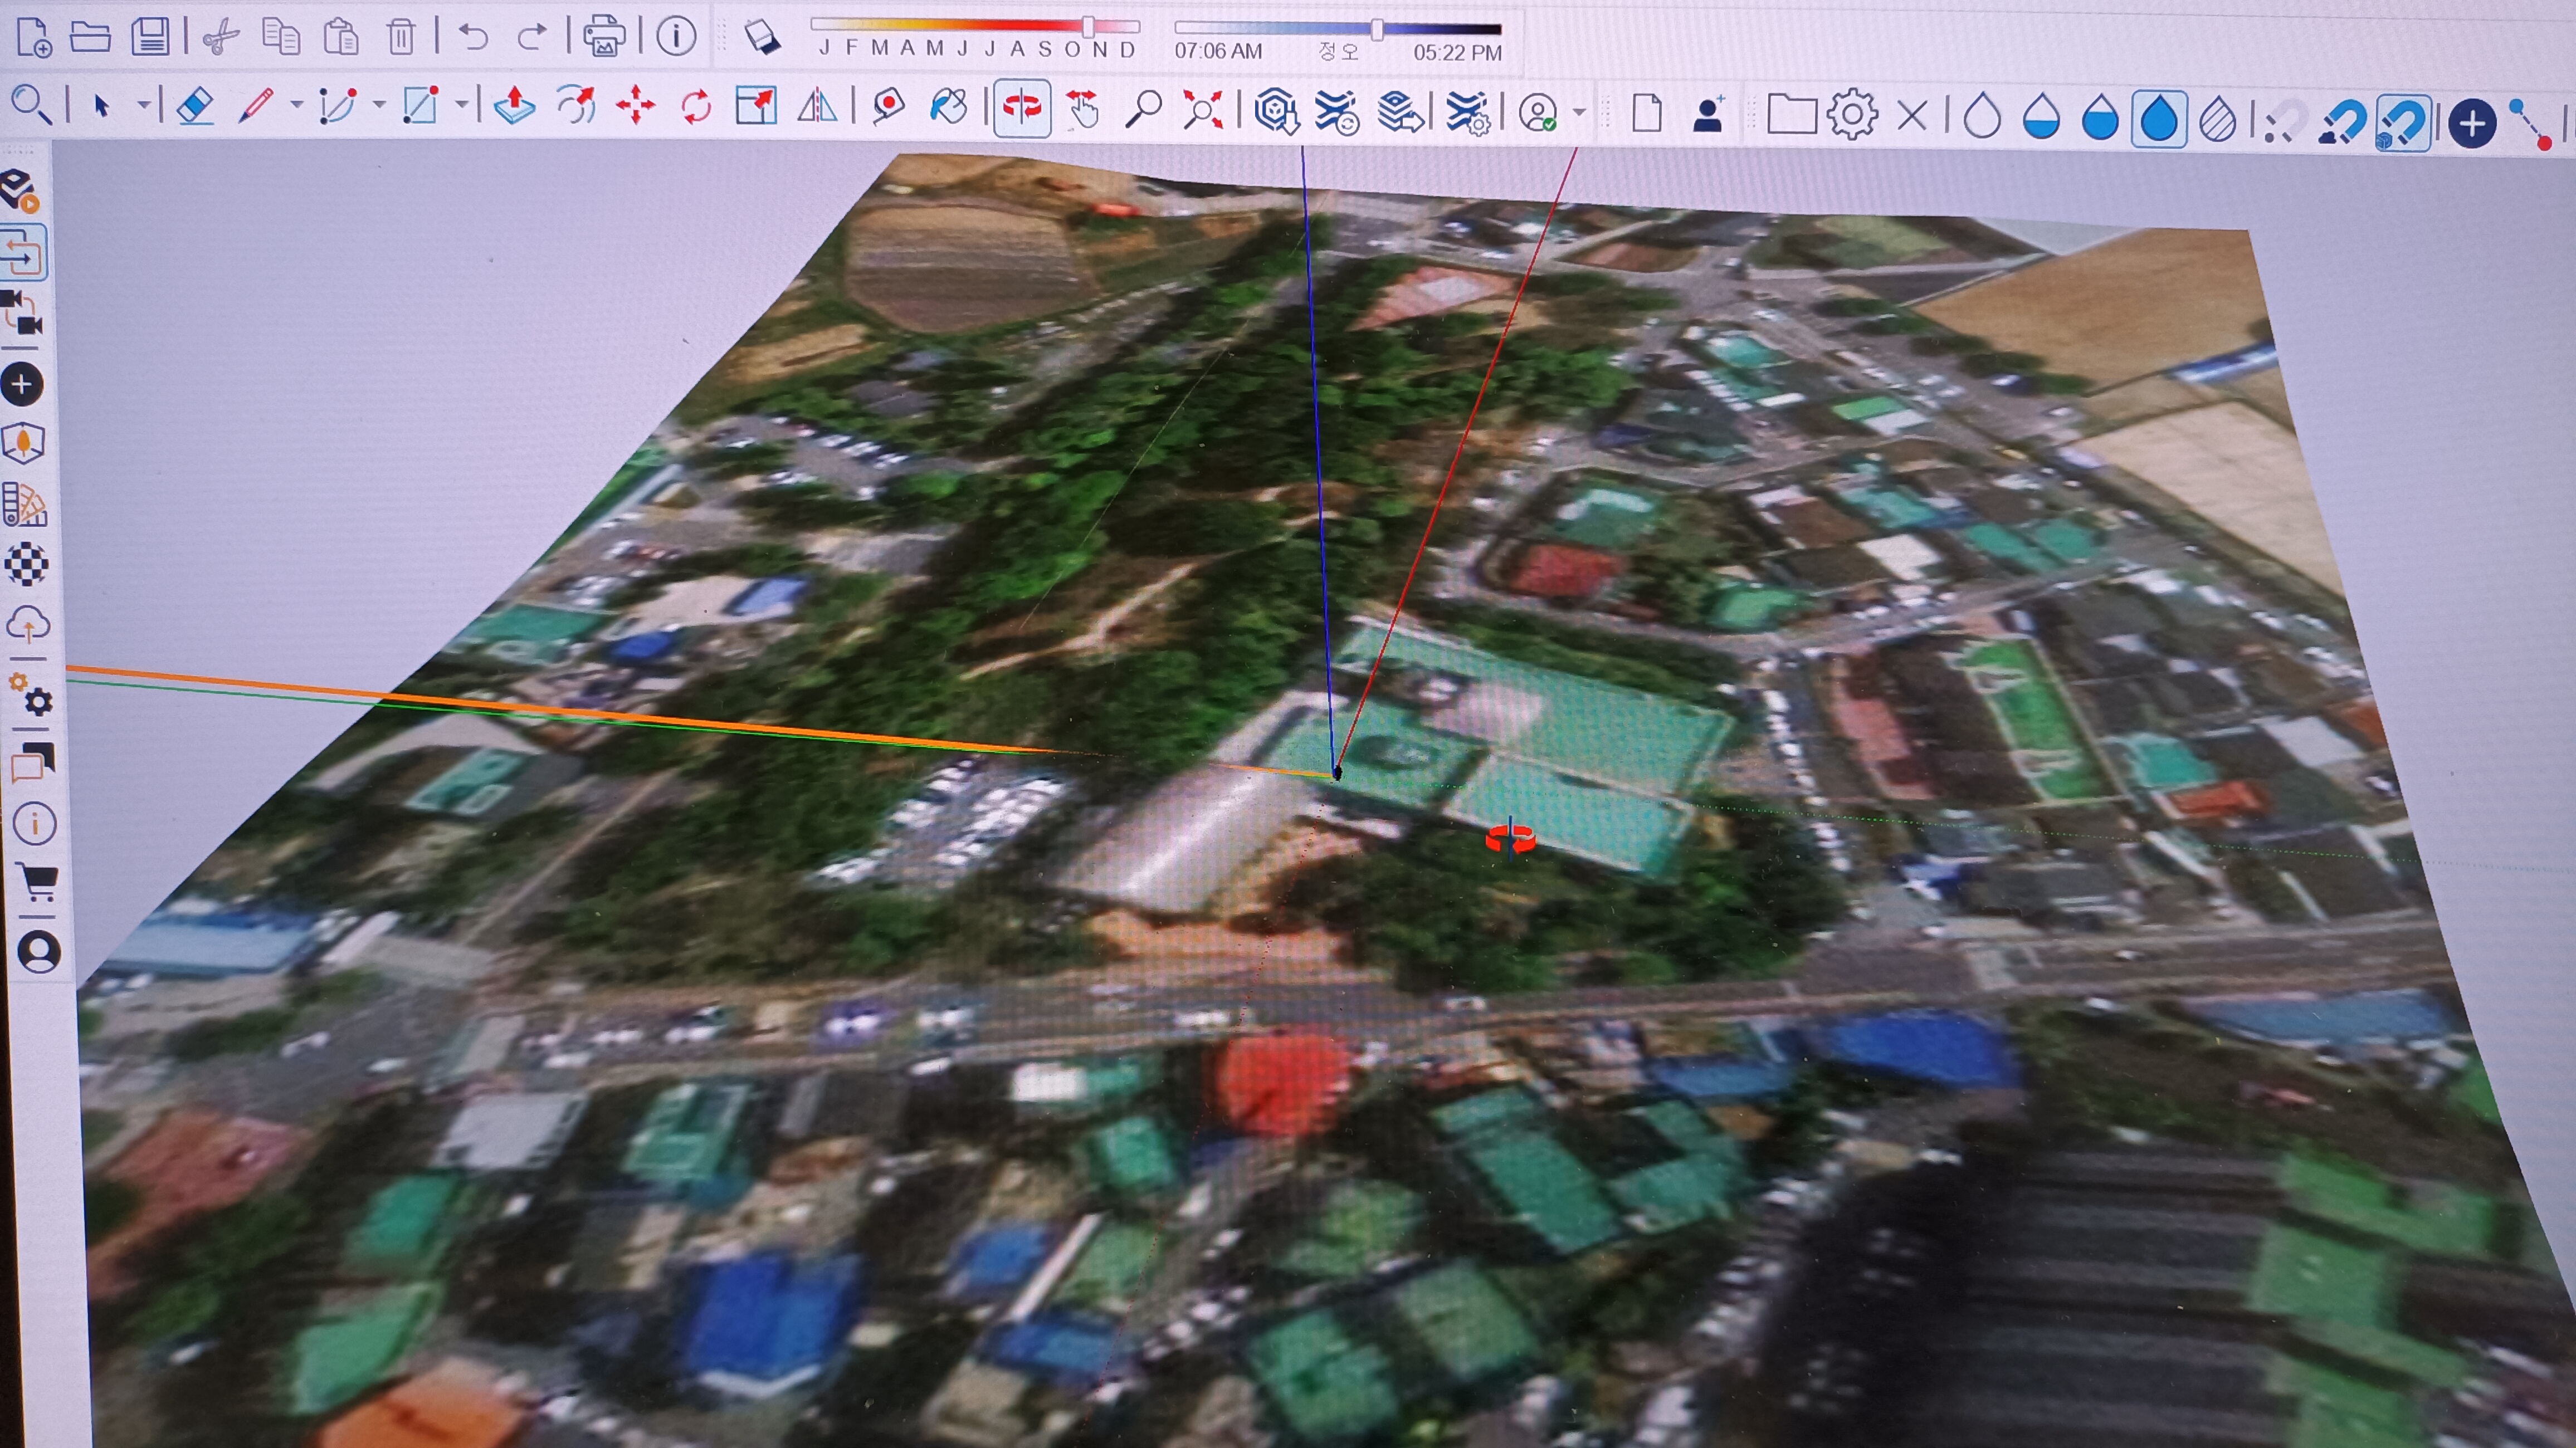The height and width of the screenshot is (1448, 2576).
Task: Toggle the active Orbit tool
Action: coord(1021,108)
